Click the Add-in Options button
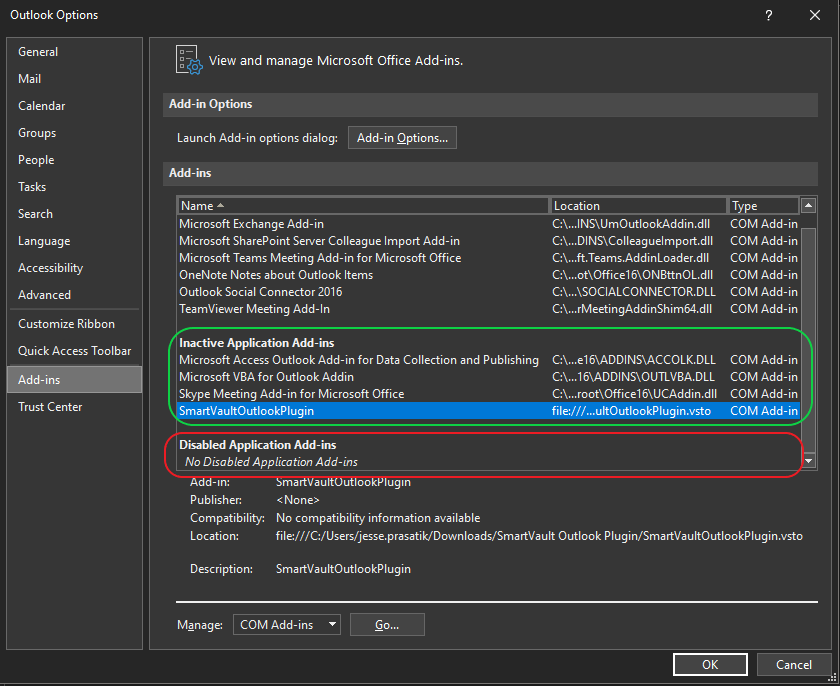The image size is (840, 686). click(402, 138)
